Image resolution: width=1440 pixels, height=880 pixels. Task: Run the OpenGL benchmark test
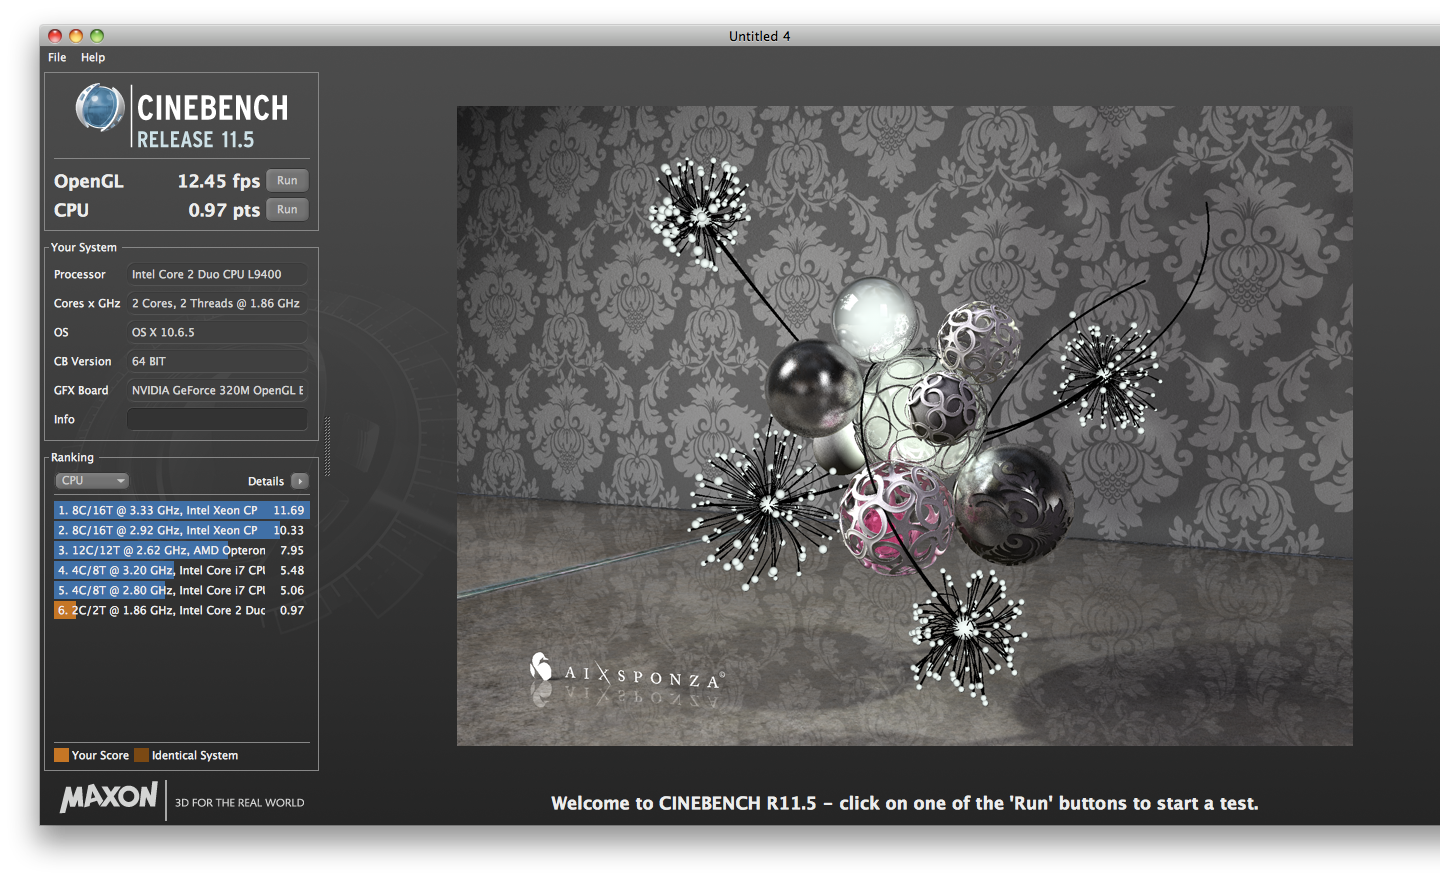point(287,180)
